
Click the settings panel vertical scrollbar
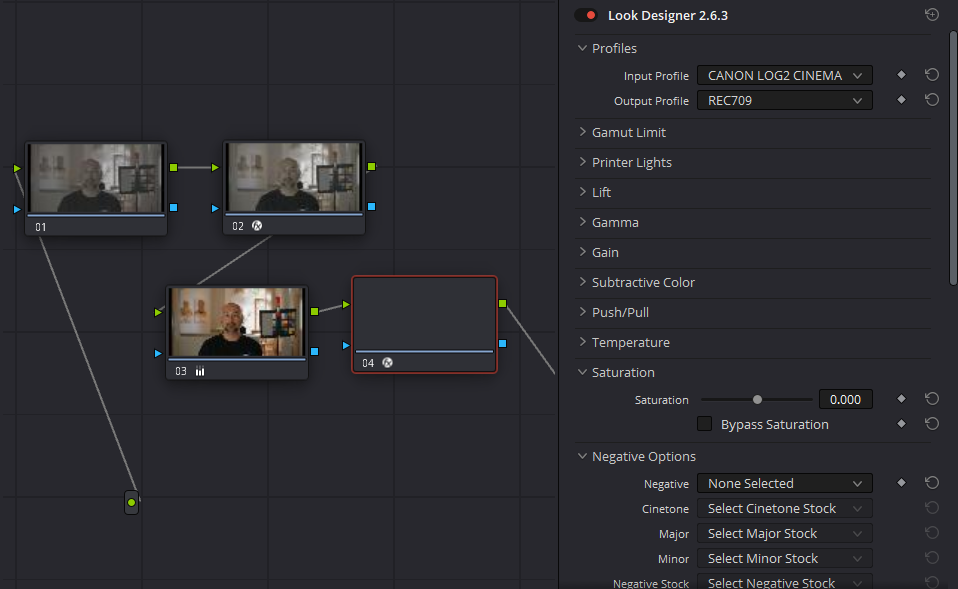pos(953,158)
